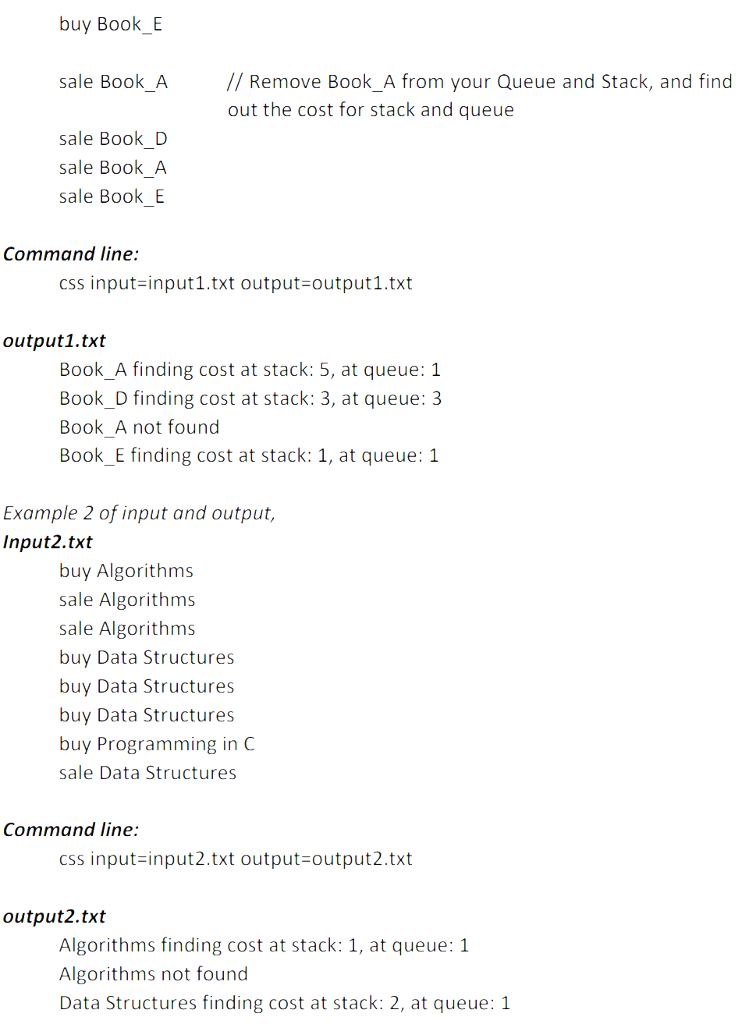The height and width of the screenshot is (1024, 749).
Task: Click the 'output2.txt' heading
Action: [x=54, y=917]
